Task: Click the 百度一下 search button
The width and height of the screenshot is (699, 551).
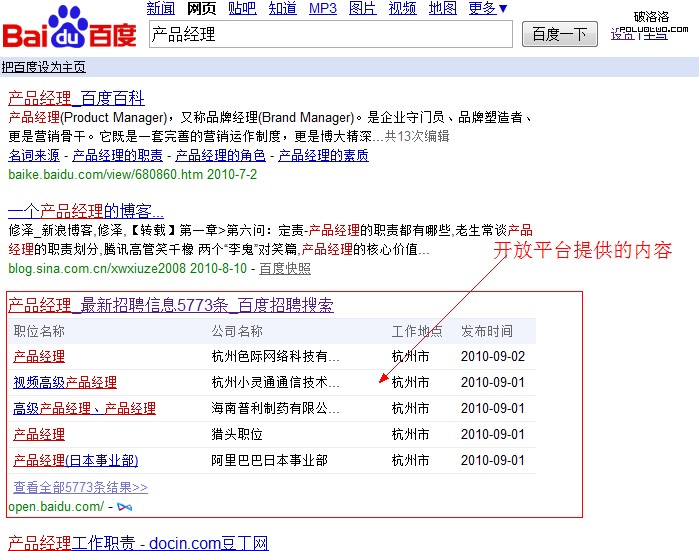Action: pos(559,34)
